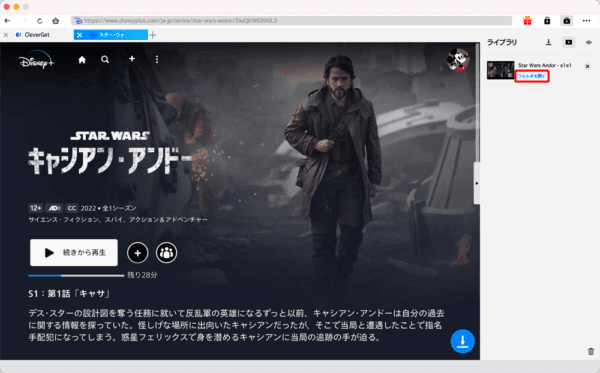The height and width of the screenshot is (373, 600).
Task: Switch to the CleverGet tab
Action: click(x=37, y=35)
